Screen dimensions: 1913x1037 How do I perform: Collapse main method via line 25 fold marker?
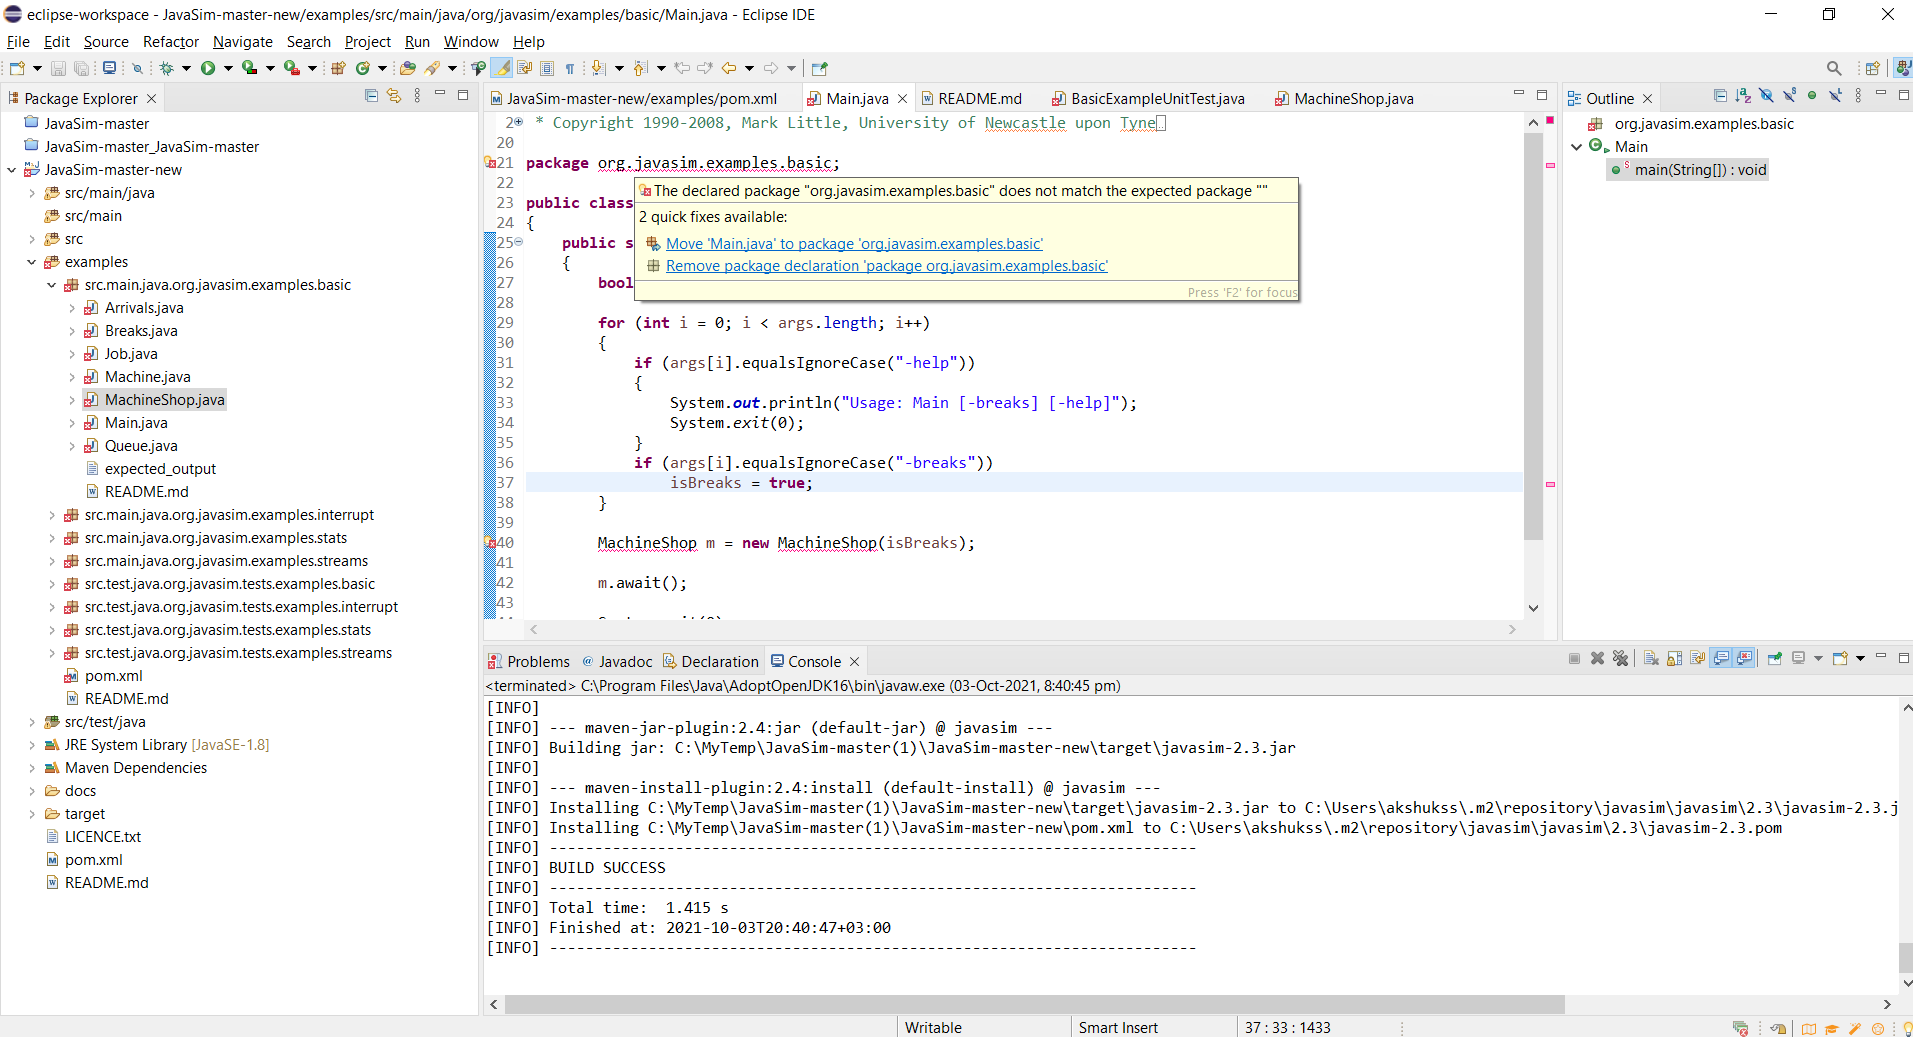click(x=518, y=242)
